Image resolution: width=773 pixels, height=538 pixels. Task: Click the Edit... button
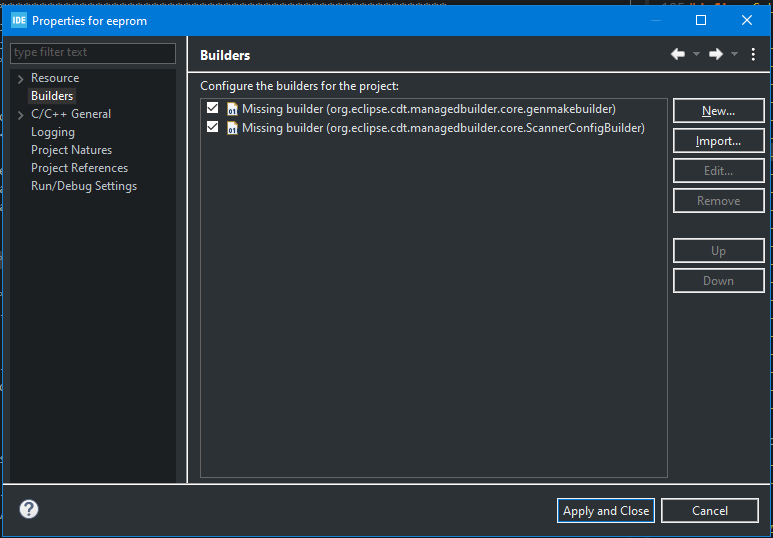(718, 171)
